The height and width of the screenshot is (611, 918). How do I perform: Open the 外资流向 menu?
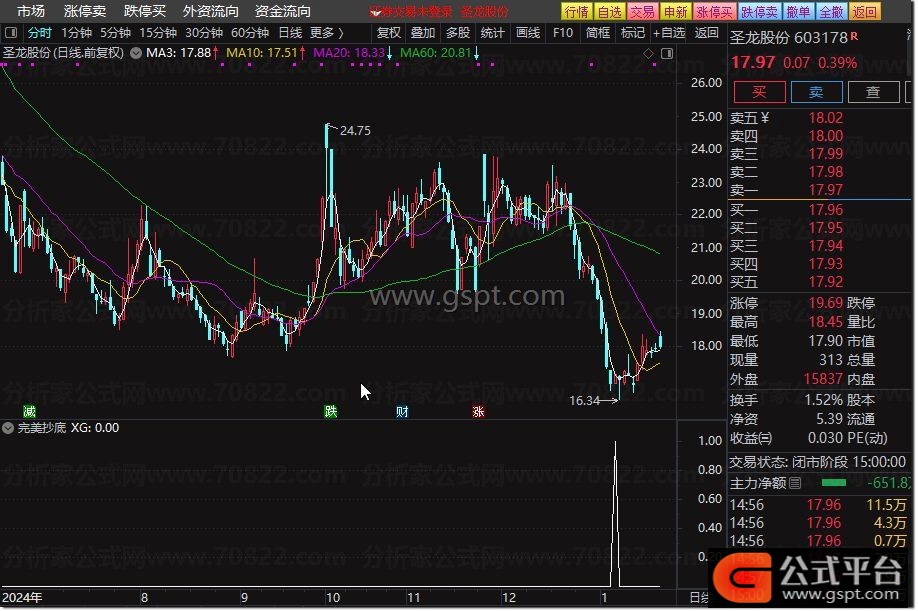coord(210,11)
